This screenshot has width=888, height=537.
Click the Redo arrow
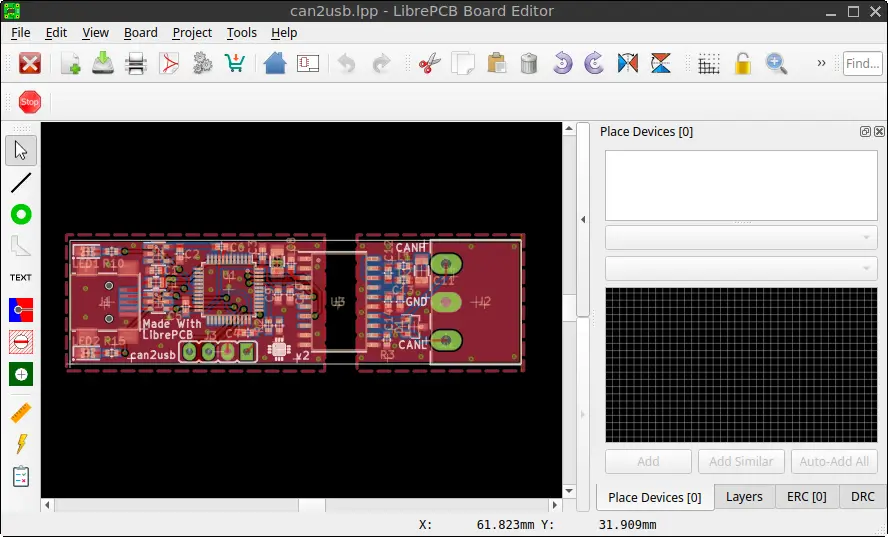click(x=381, y=63)
